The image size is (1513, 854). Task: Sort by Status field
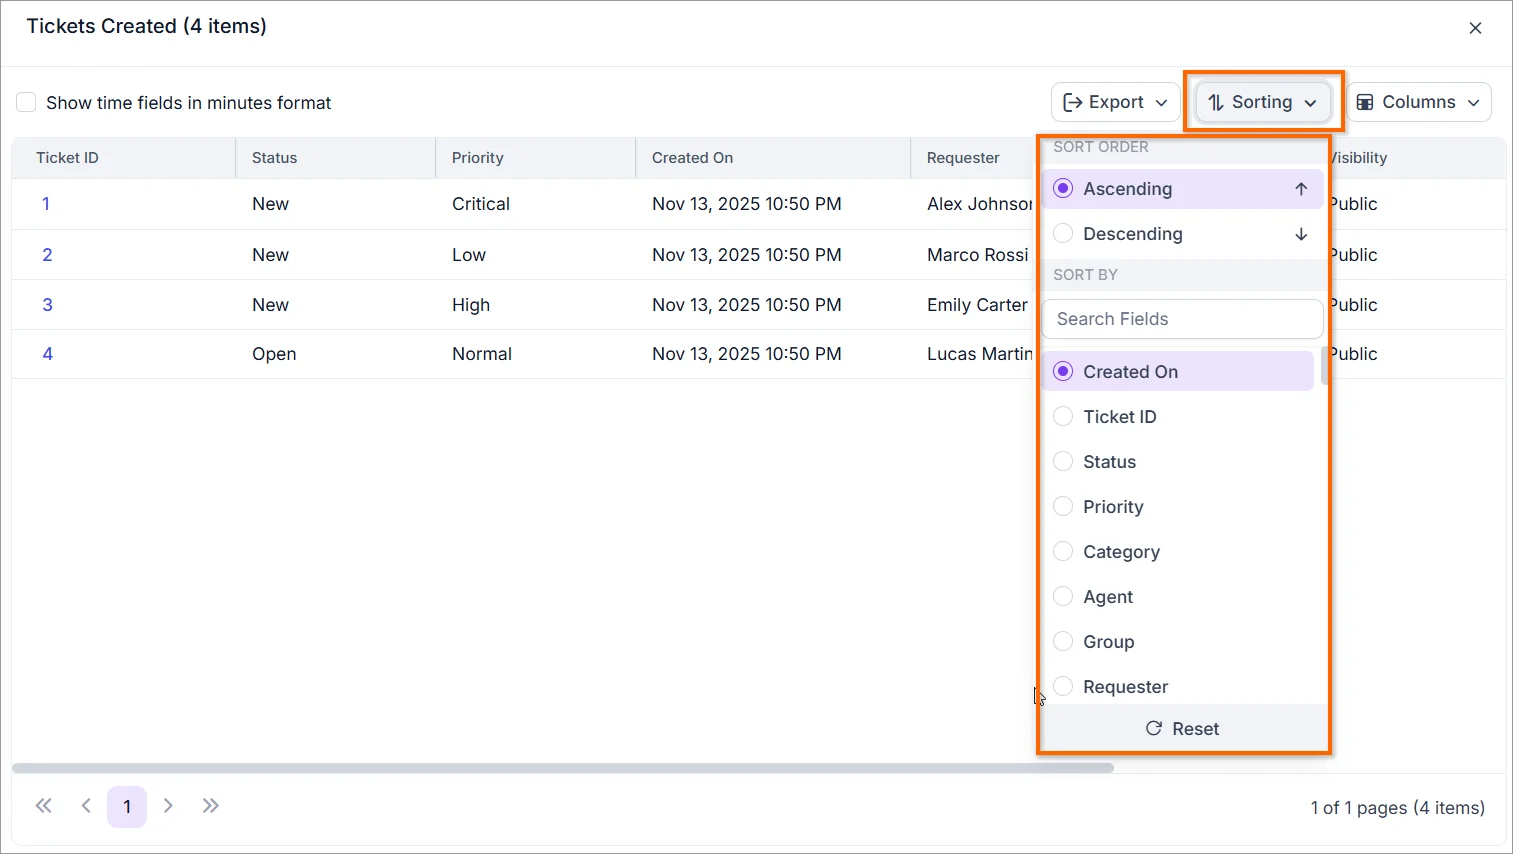pos(1177,462)
